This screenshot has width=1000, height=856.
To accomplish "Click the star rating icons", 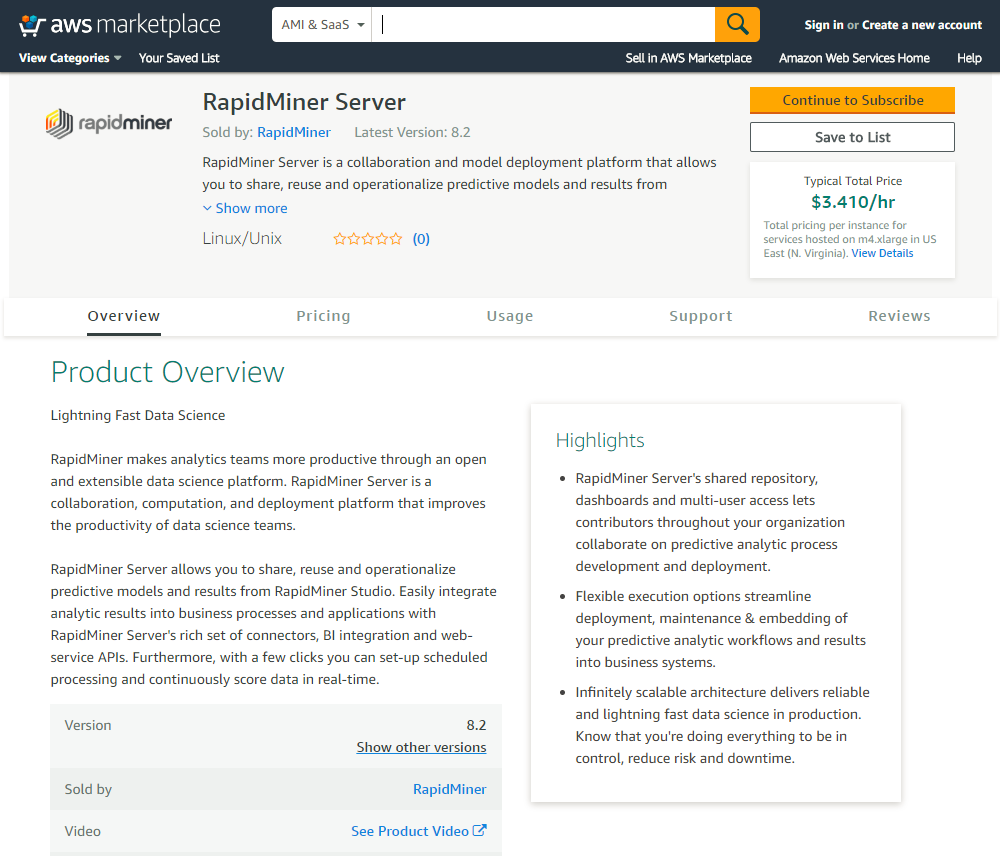I will [x=368, y=239].
